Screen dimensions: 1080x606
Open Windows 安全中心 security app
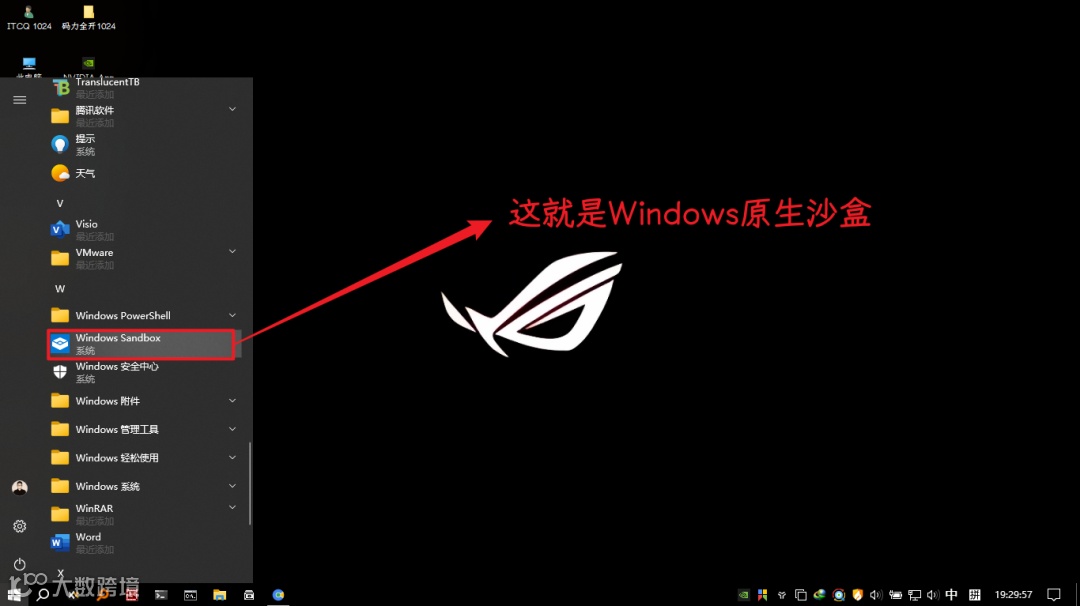[x=145, y=372]
